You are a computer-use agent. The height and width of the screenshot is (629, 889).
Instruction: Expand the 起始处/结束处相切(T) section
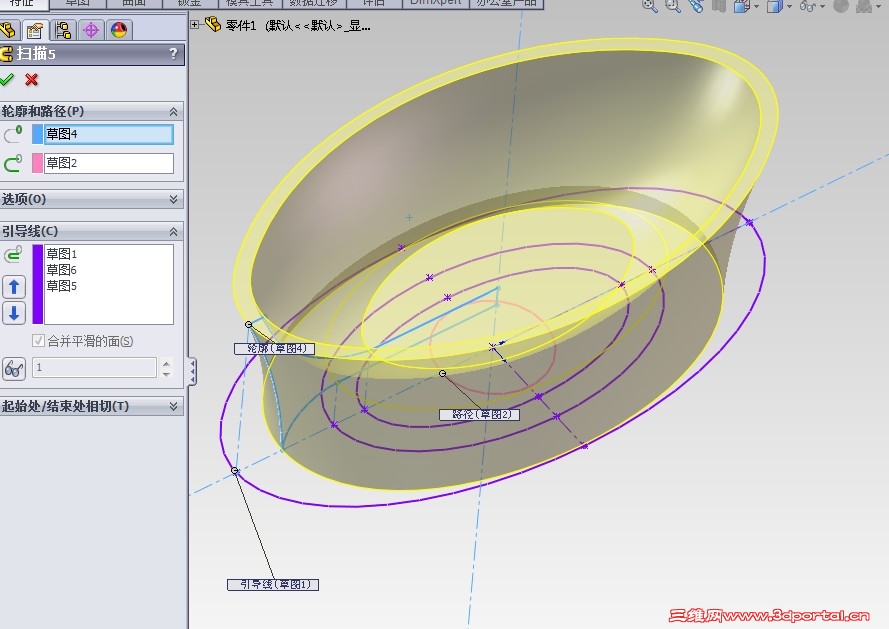[173, 406]
